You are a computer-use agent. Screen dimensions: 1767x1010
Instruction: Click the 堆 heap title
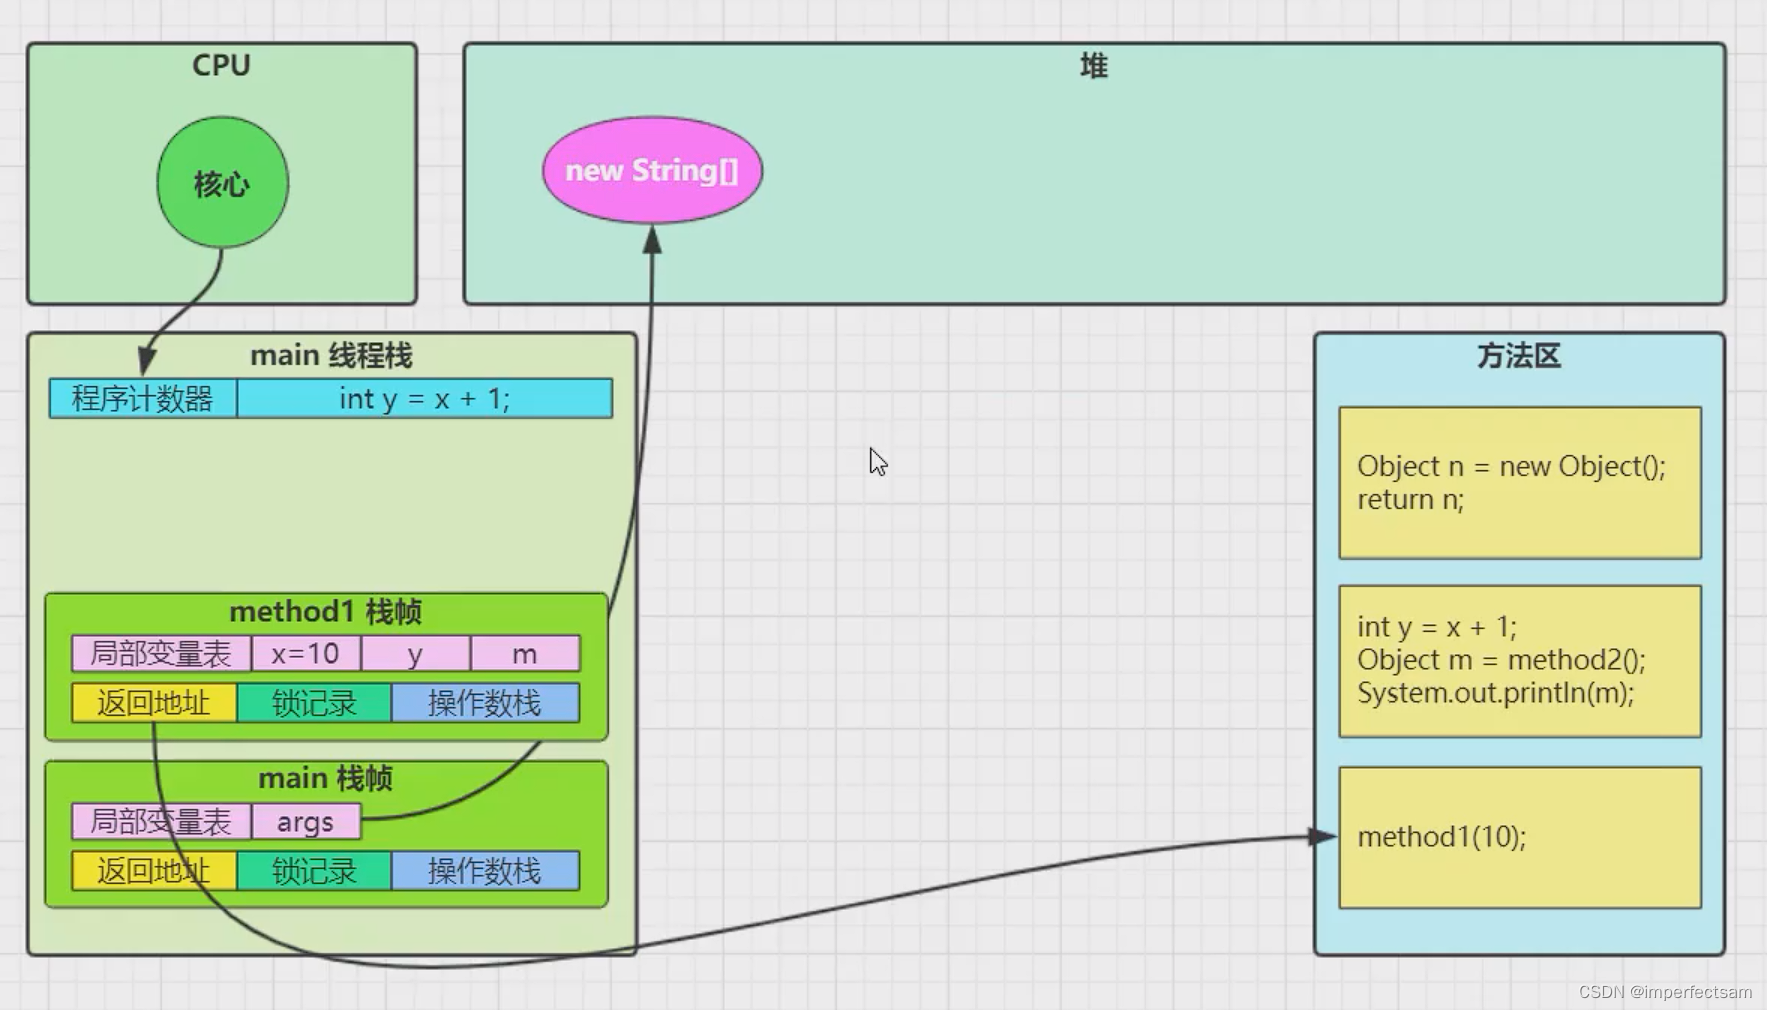[1094, 66]
